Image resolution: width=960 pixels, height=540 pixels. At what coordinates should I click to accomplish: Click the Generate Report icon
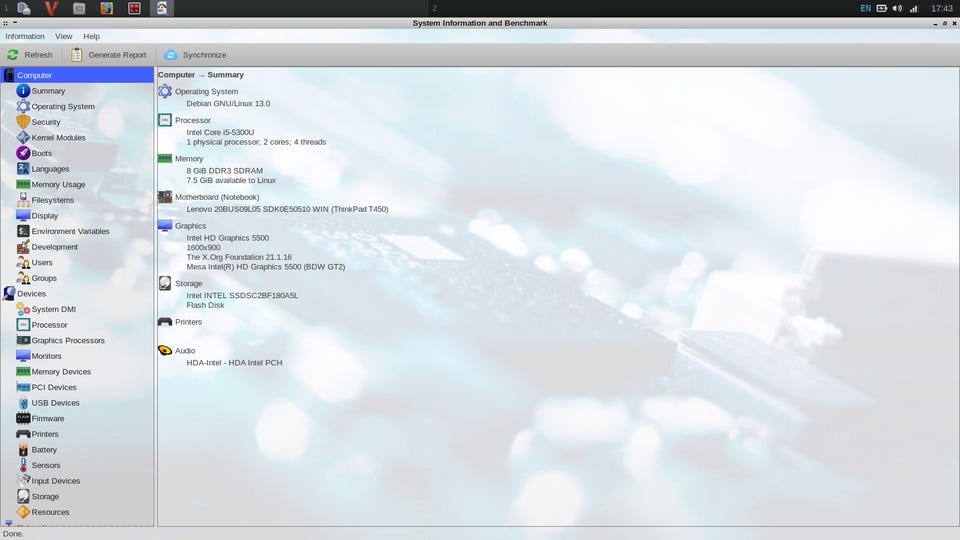(x=77, y=55)
